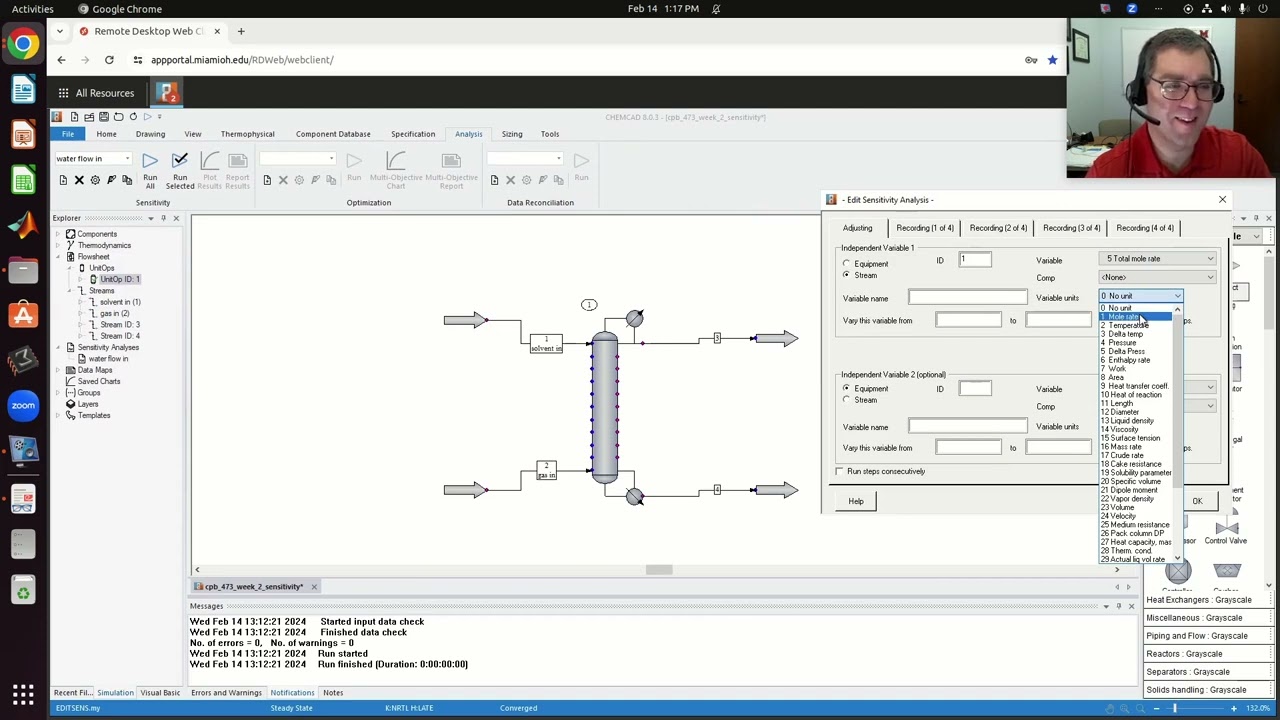Screen dimensions: 1280x720
Task: Open the sensitivity study selector 'water flow in'
Action: coord(93,159)
